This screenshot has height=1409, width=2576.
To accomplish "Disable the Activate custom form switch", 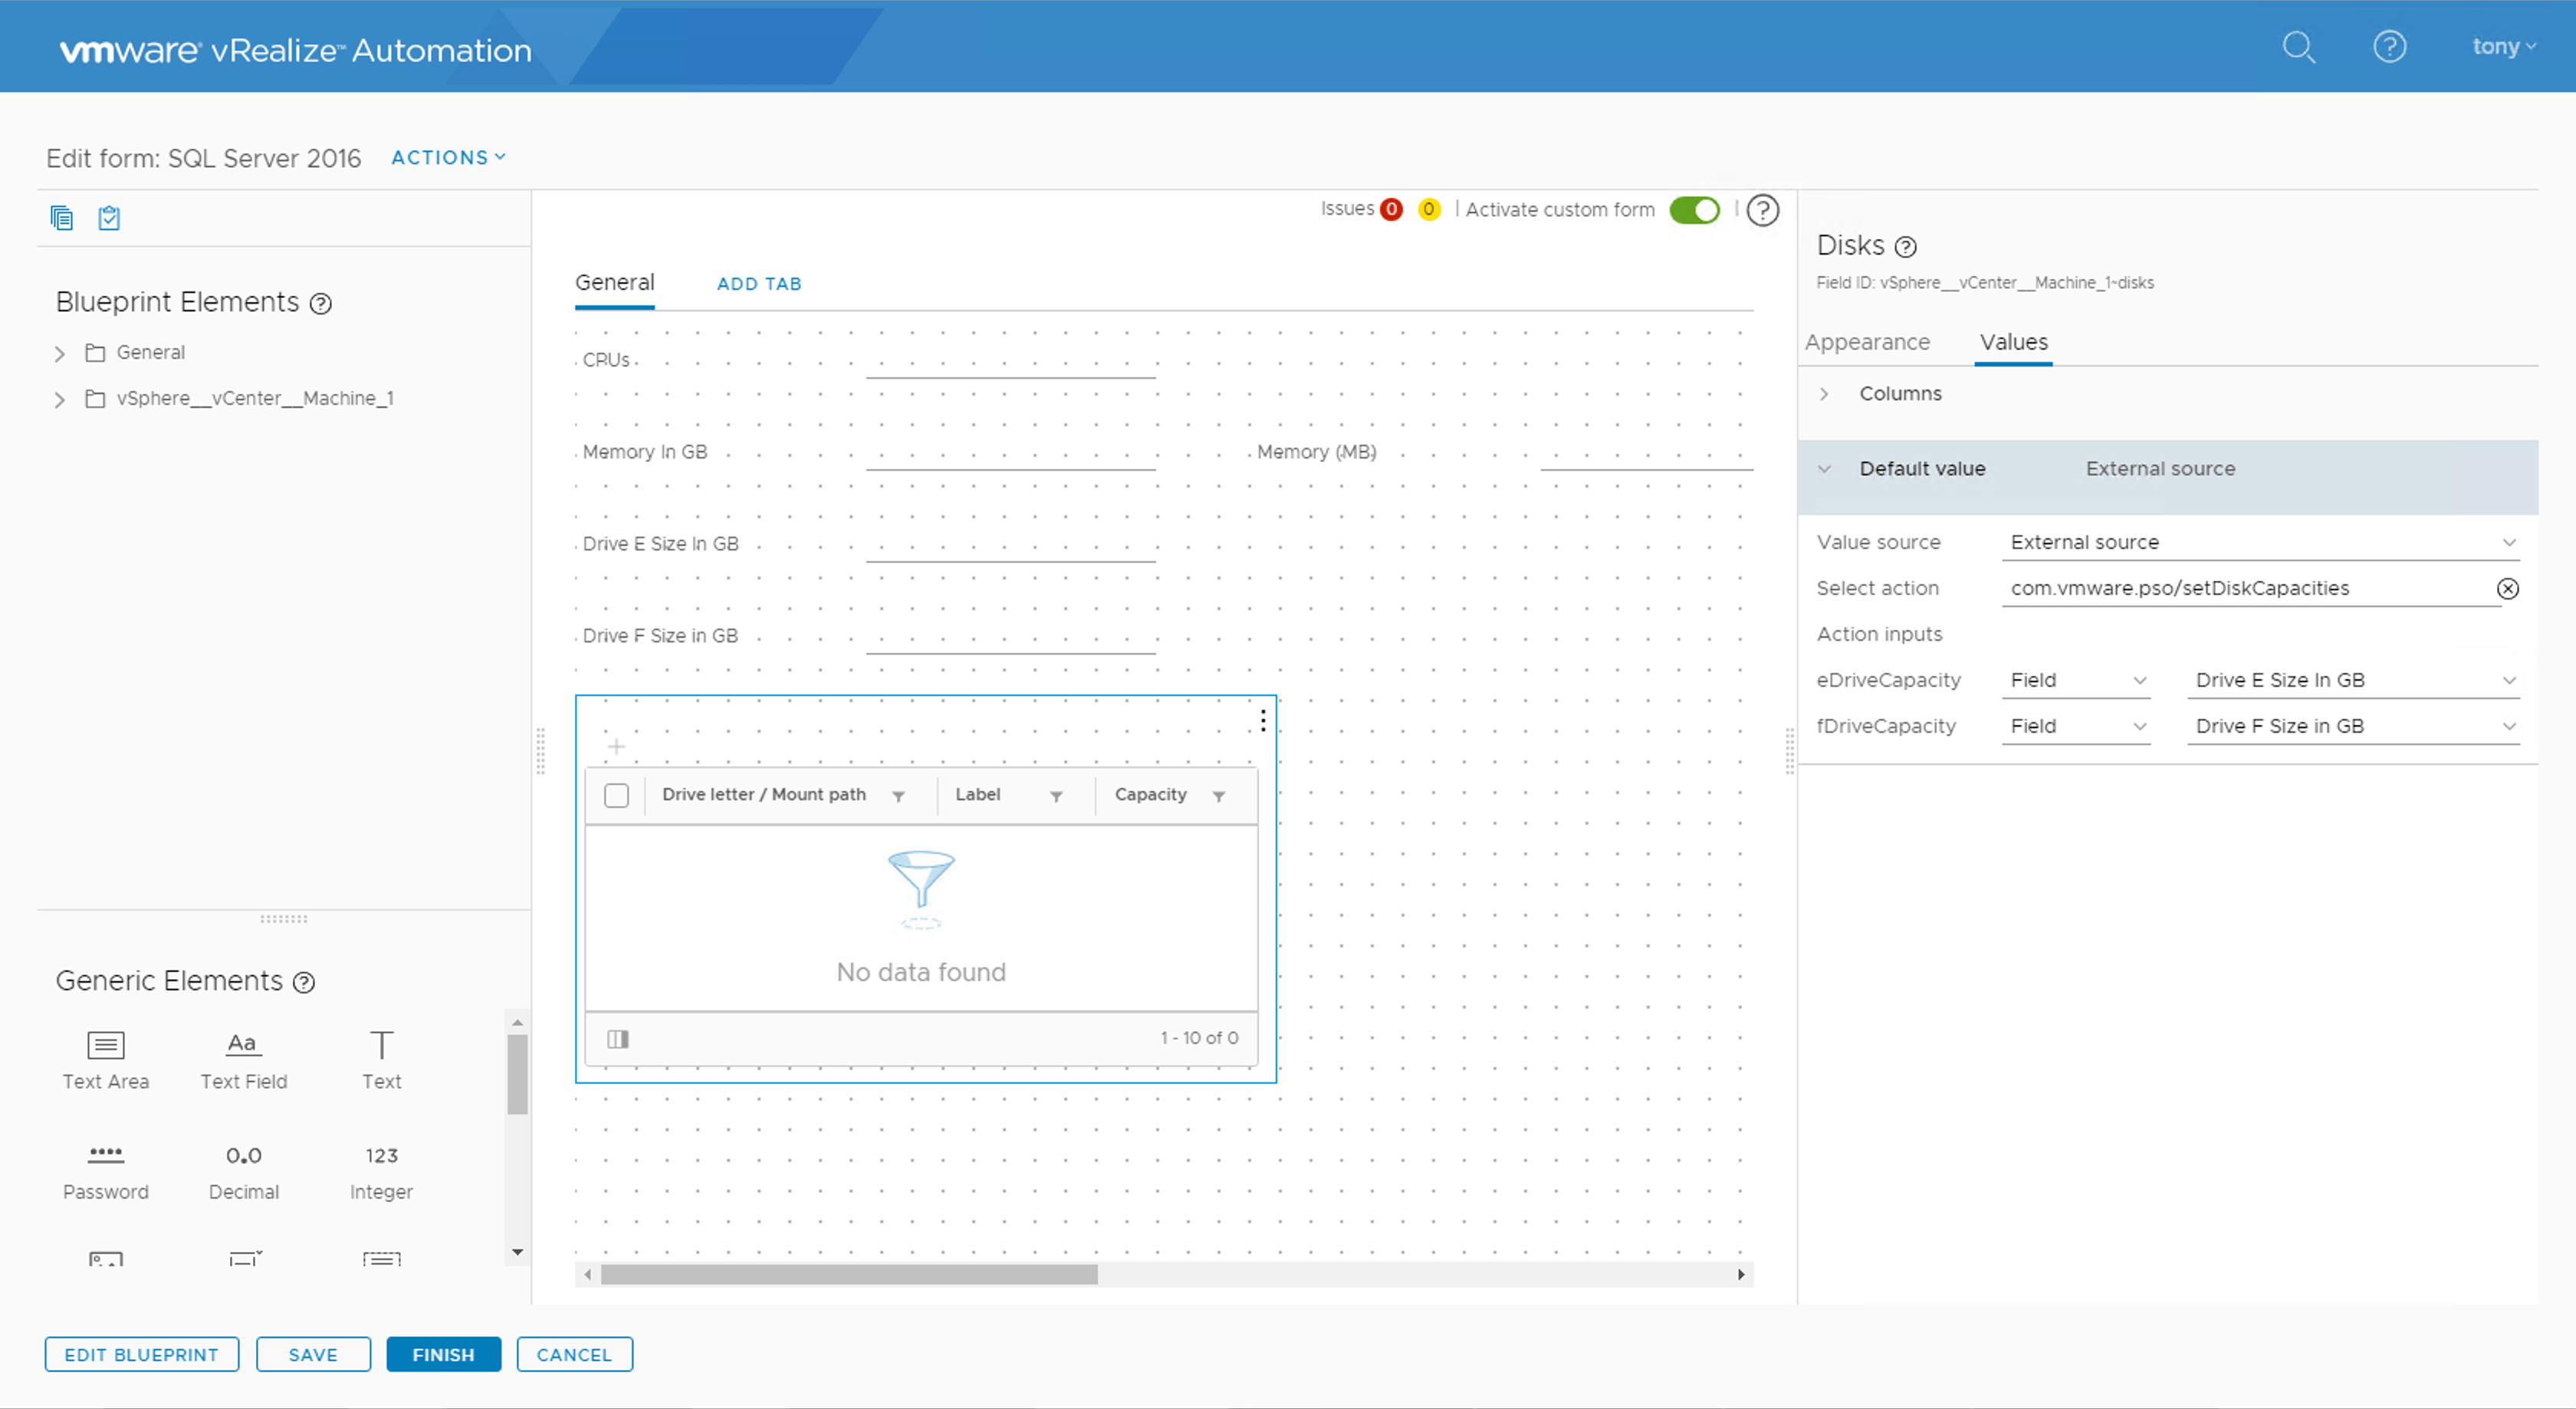I will click(x=1694, y=210).
